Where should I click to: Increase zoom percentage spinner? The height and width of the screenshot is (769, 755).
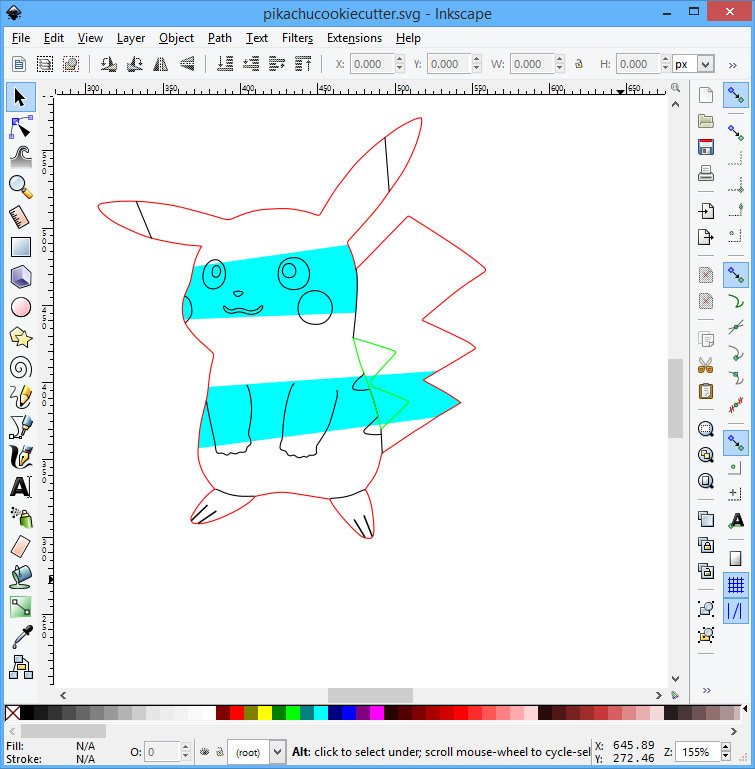[x=726, y=747]
